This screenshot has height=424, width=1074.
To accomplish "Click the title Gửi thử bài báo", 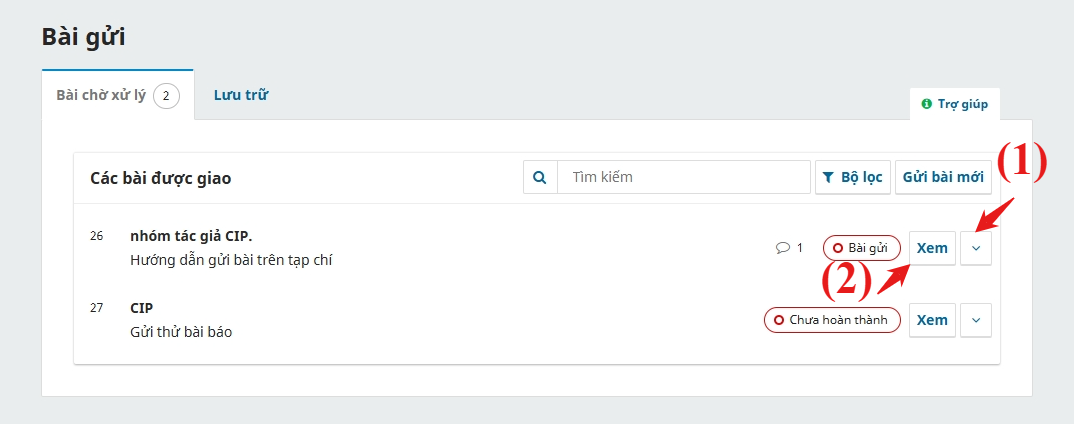I will pyautogui.click(x=181, y=332).
